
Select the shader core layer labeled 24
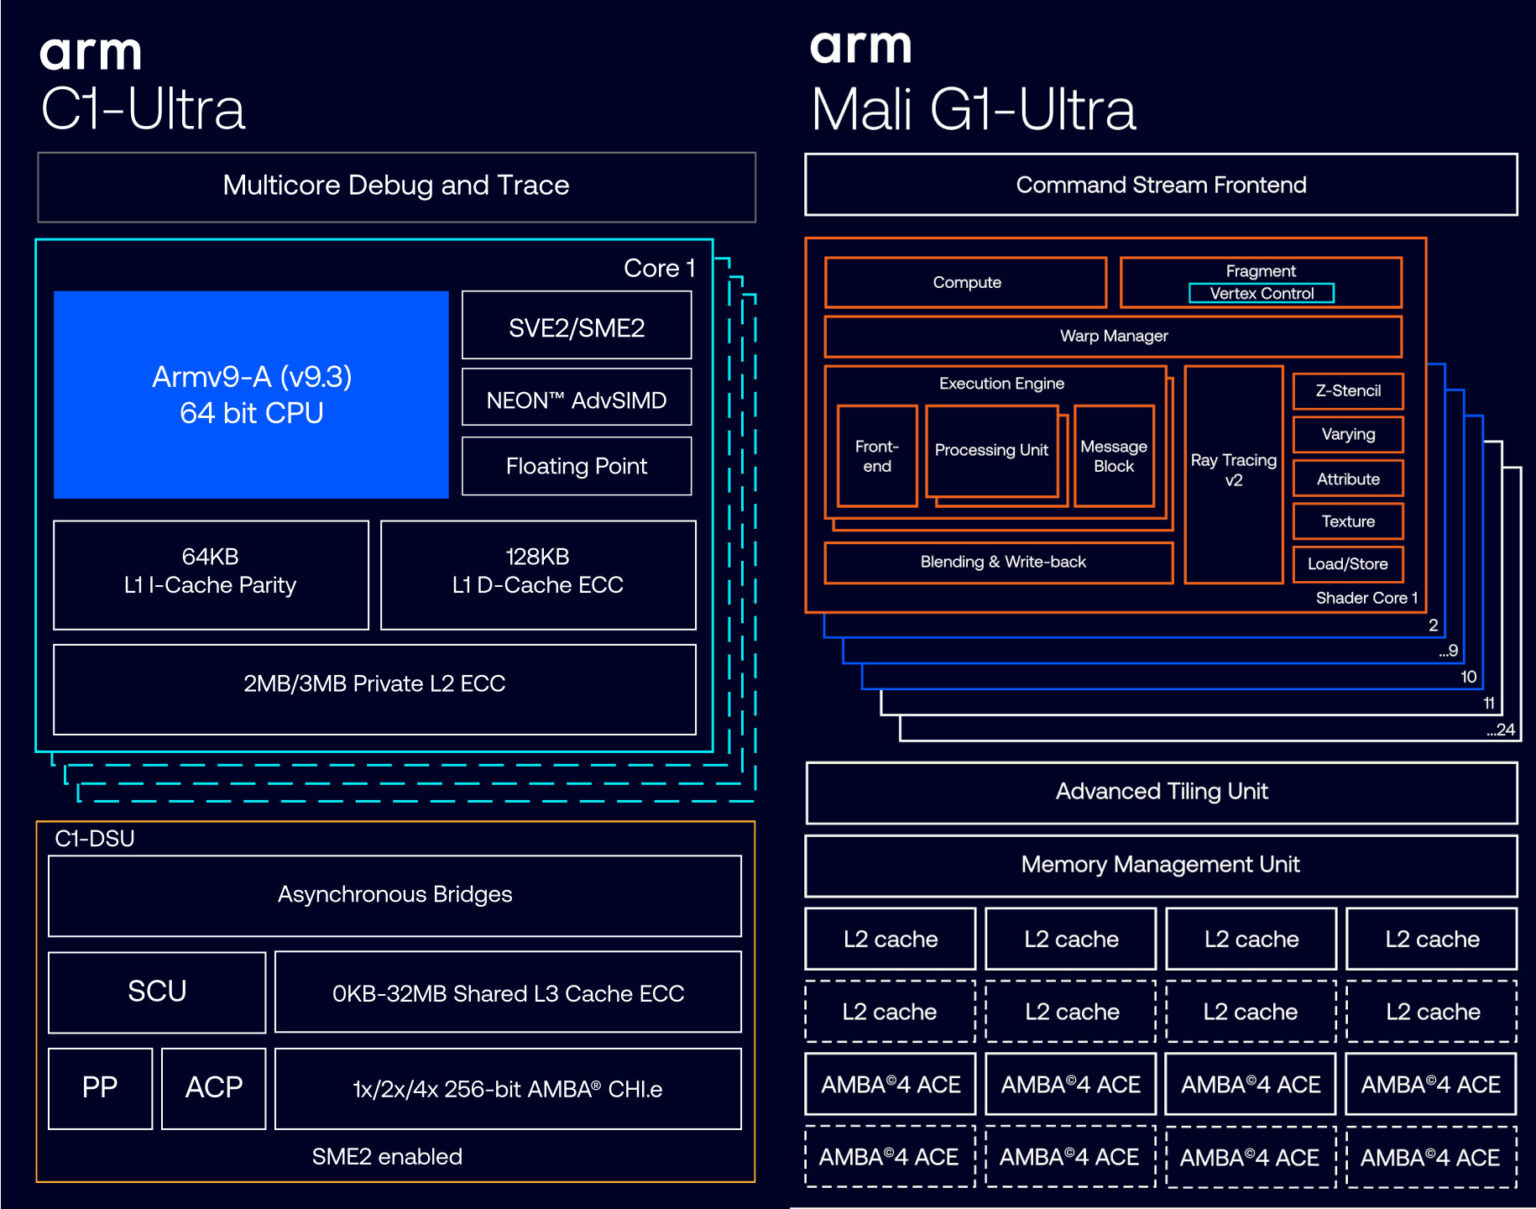[1499, 728]
